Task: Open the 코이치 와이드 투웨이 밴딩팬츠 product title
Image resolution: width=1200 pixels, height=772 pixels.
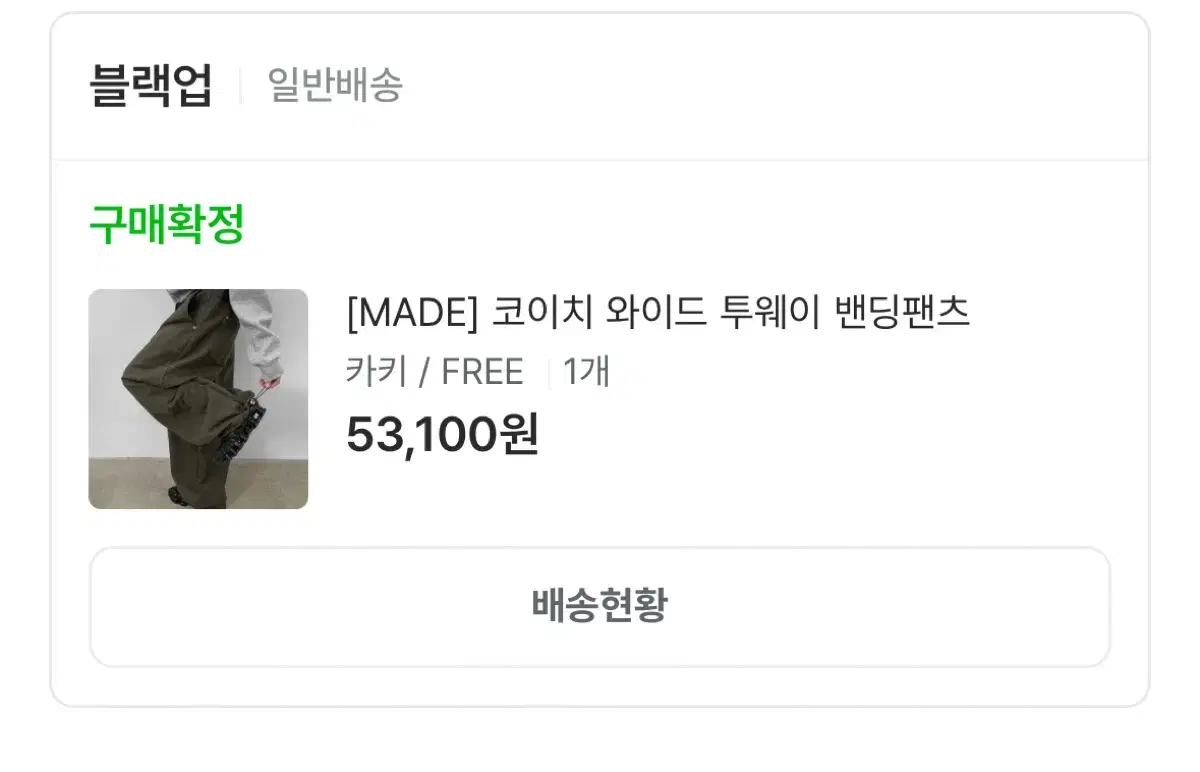Action: tap(731, 314)
